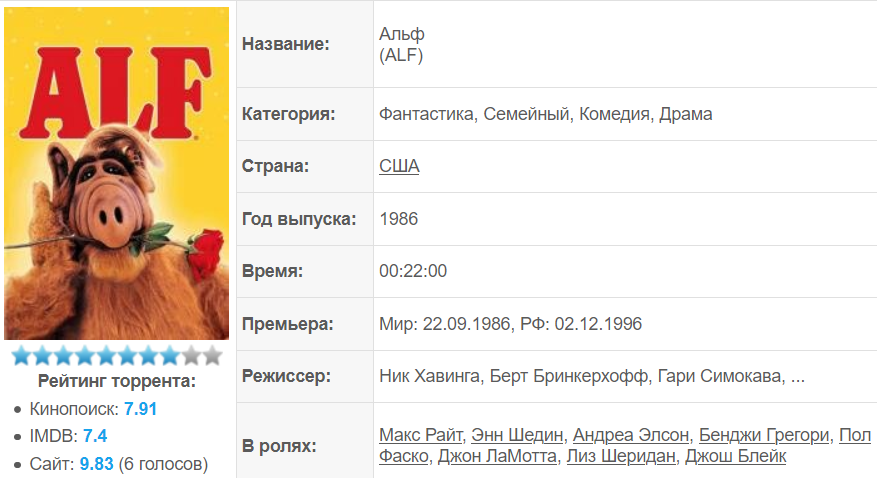
Task: Click the IMDB rating 7.4
Action: pyautogui.click(x=95, y=436)
